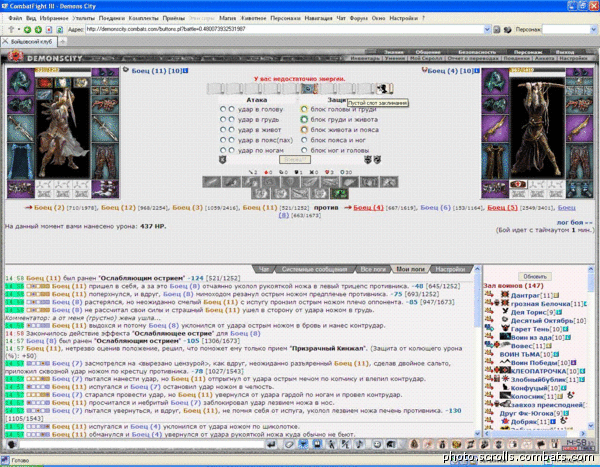
Task: Click the green Forward navigation icon
Action: pyautogui.click(x=38, y=29)
